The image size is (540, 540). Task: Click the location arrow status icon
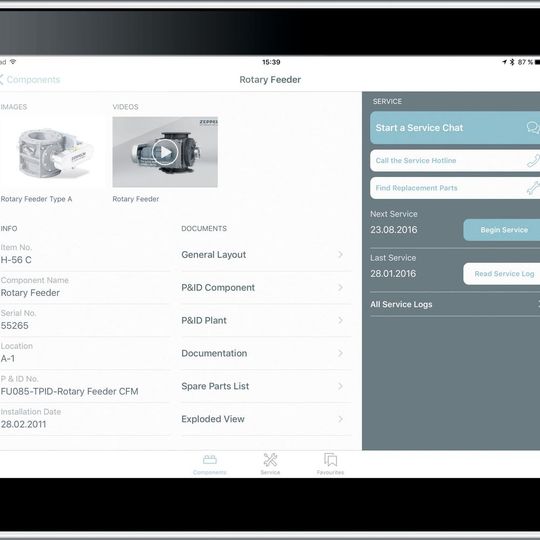505,62
